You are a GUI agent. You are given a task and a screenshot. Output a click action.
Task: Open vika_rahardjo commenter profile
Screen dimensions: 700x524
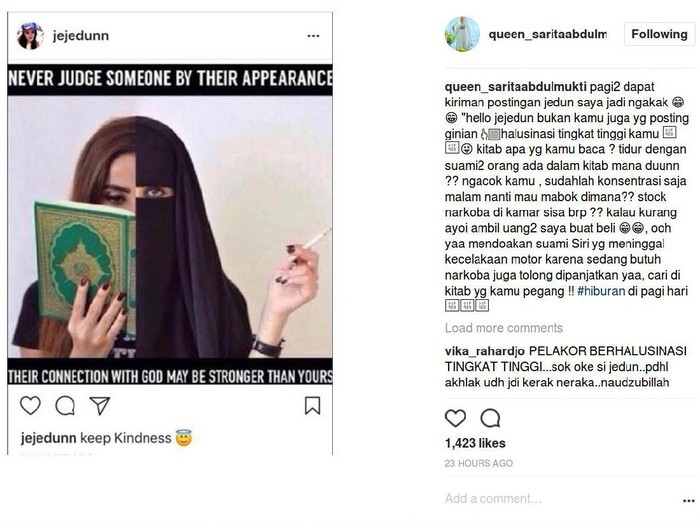[485, 351]
